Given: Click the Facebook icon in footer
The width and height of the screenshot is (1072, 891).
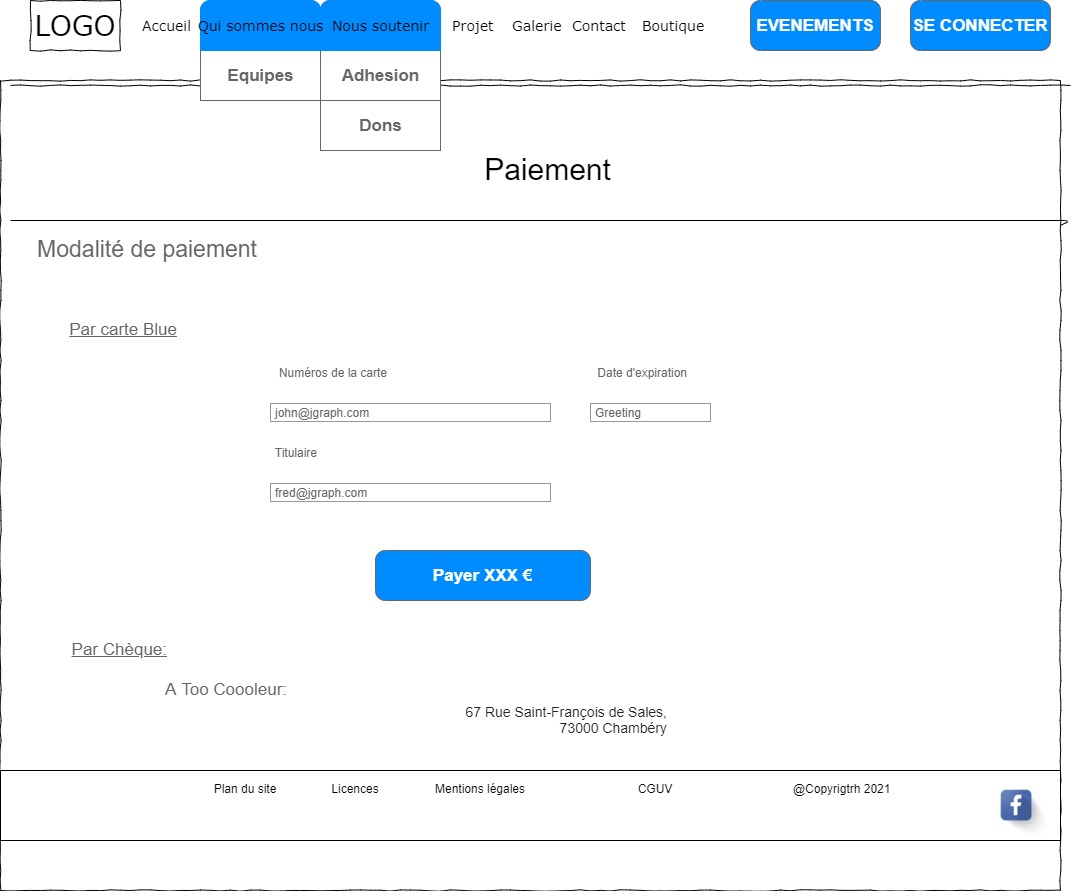Looking at the screenshot, I should [x=1015, y=805].
